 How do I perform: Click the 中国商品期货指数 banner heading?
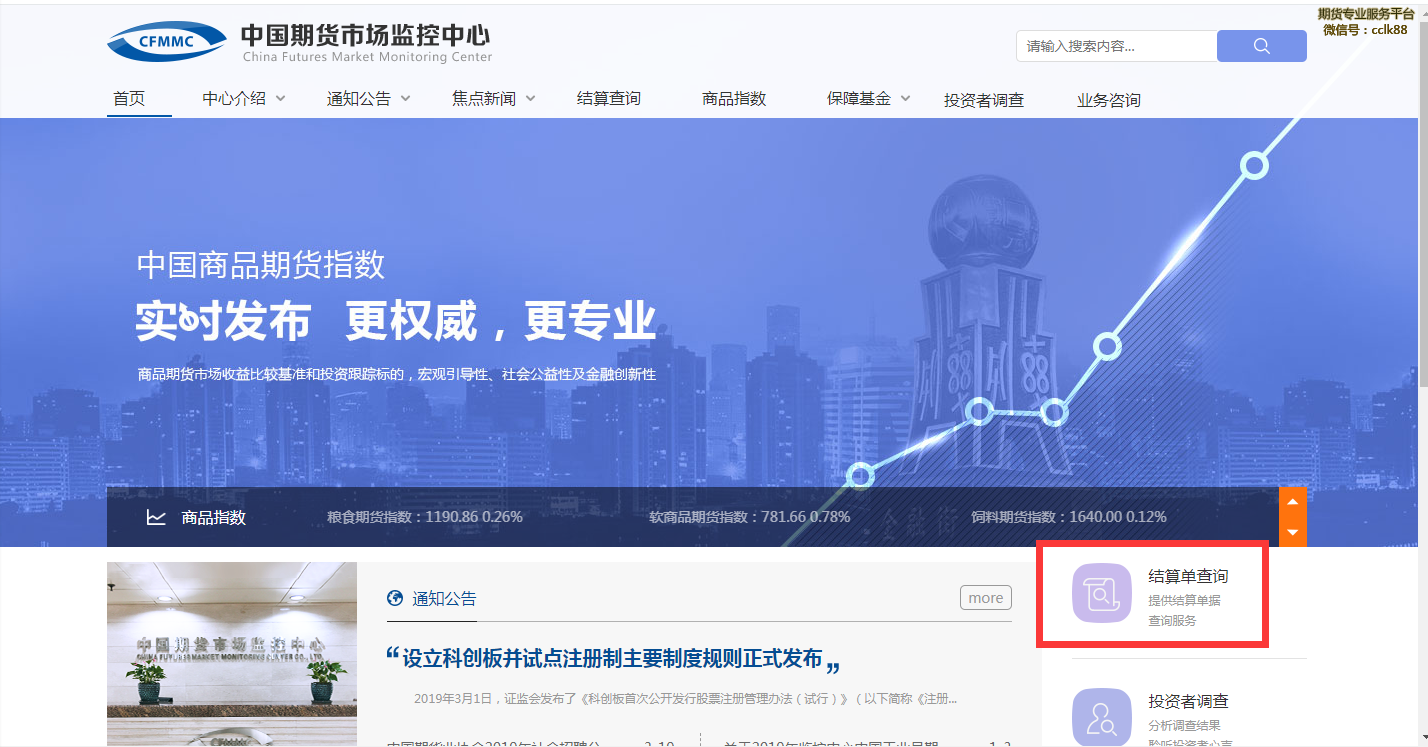(261, 265)
